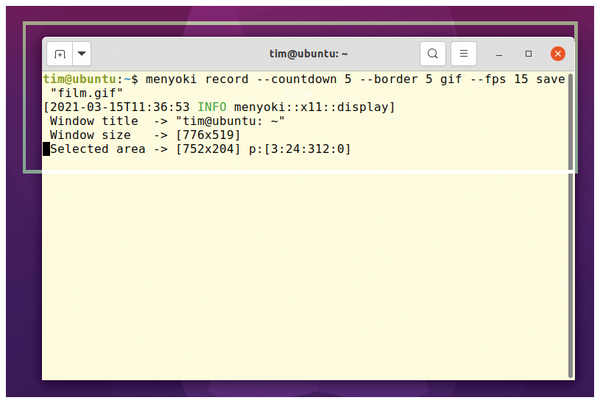Expand the new tab dropdown arrow
Viewport: 600px width, 403px height.
tap(82, 54)
